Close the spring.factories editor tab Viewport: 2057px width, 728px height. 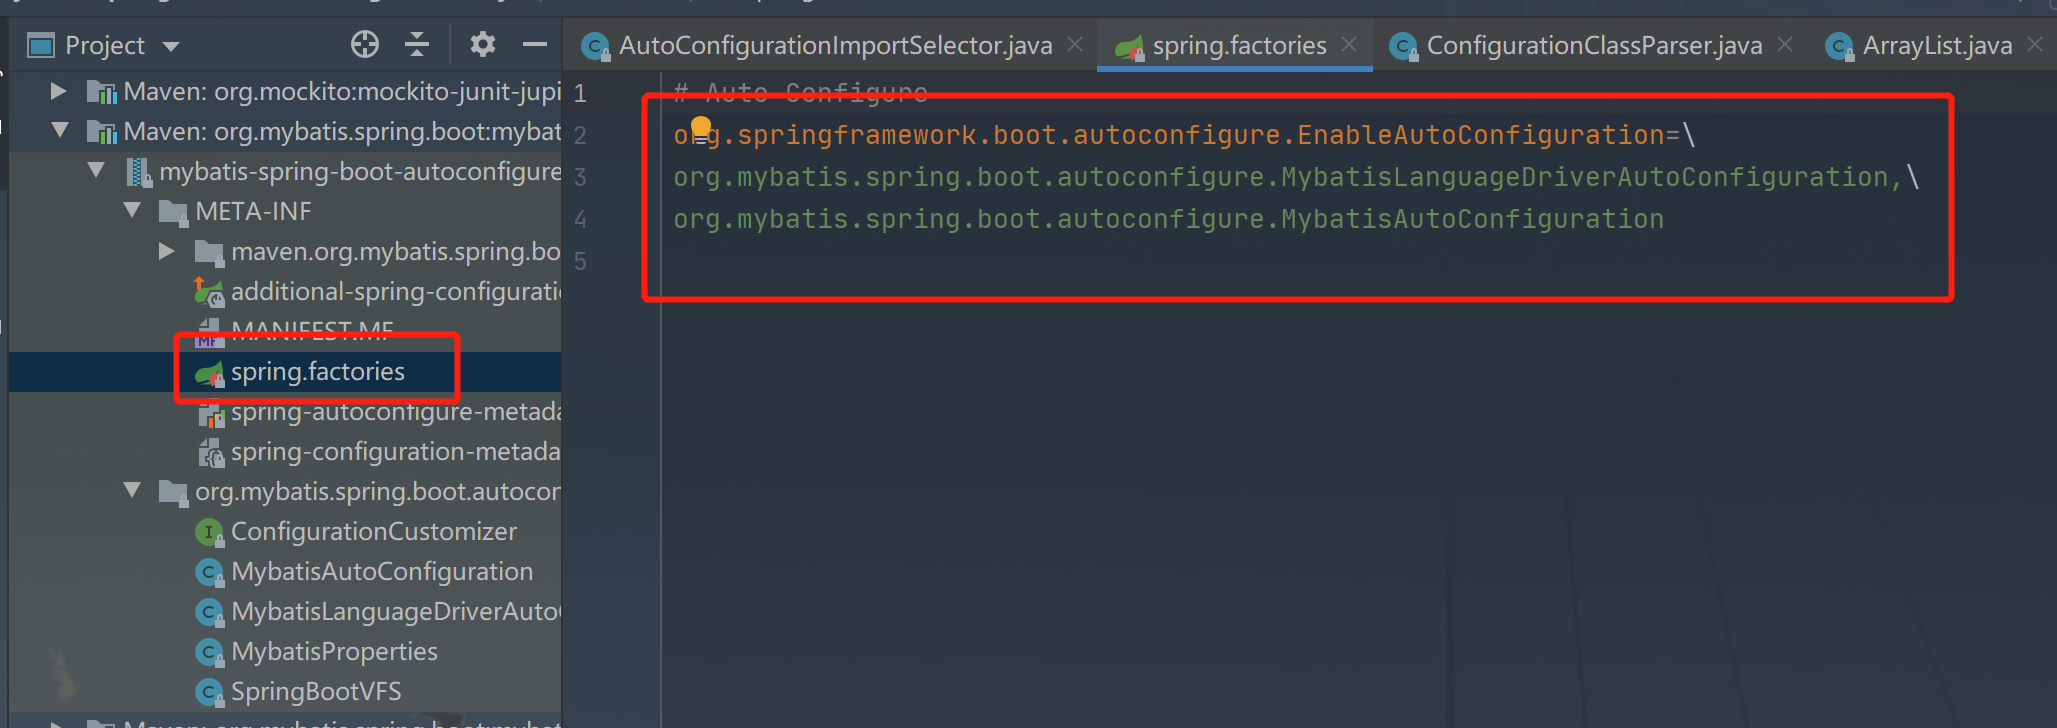pyautogui.click(x=1349, y=44)
